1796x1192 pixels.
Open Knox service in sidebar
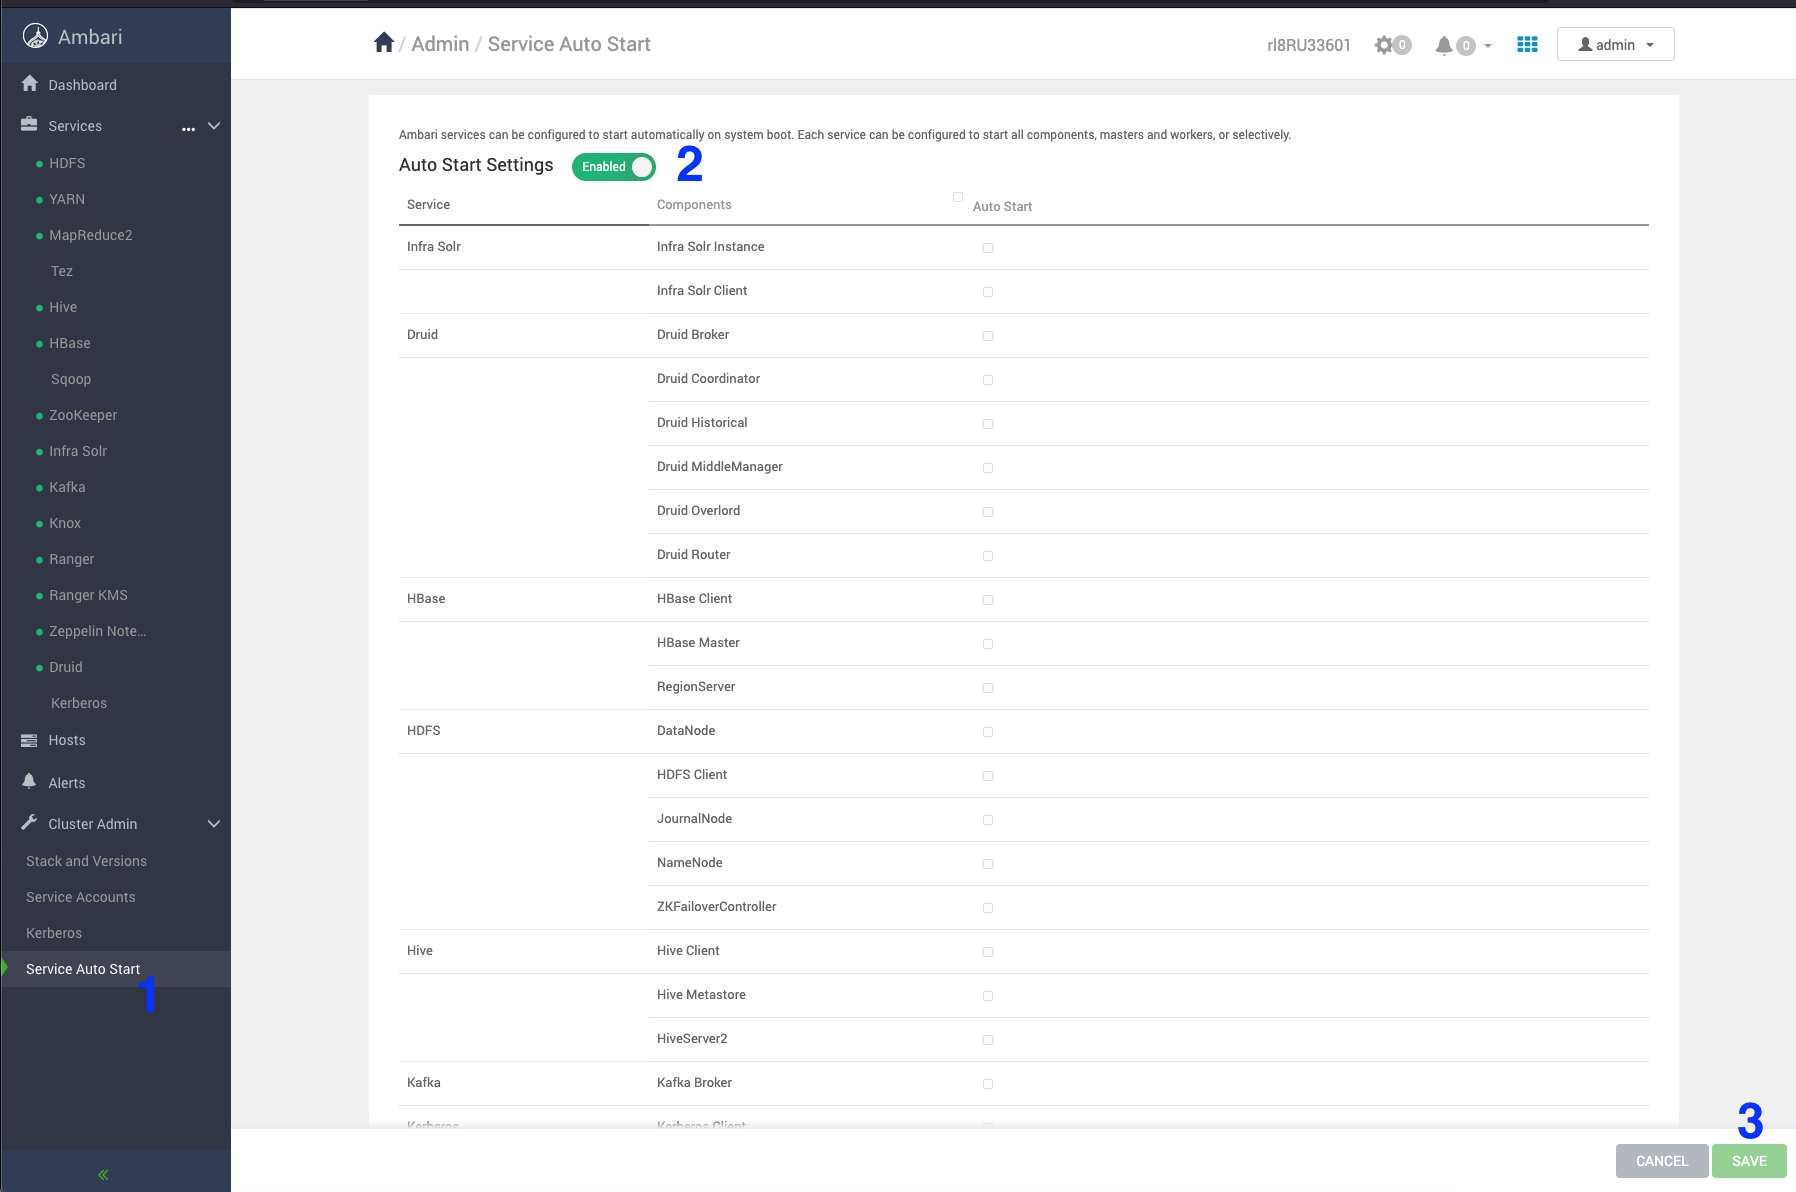tap(65, 523)
